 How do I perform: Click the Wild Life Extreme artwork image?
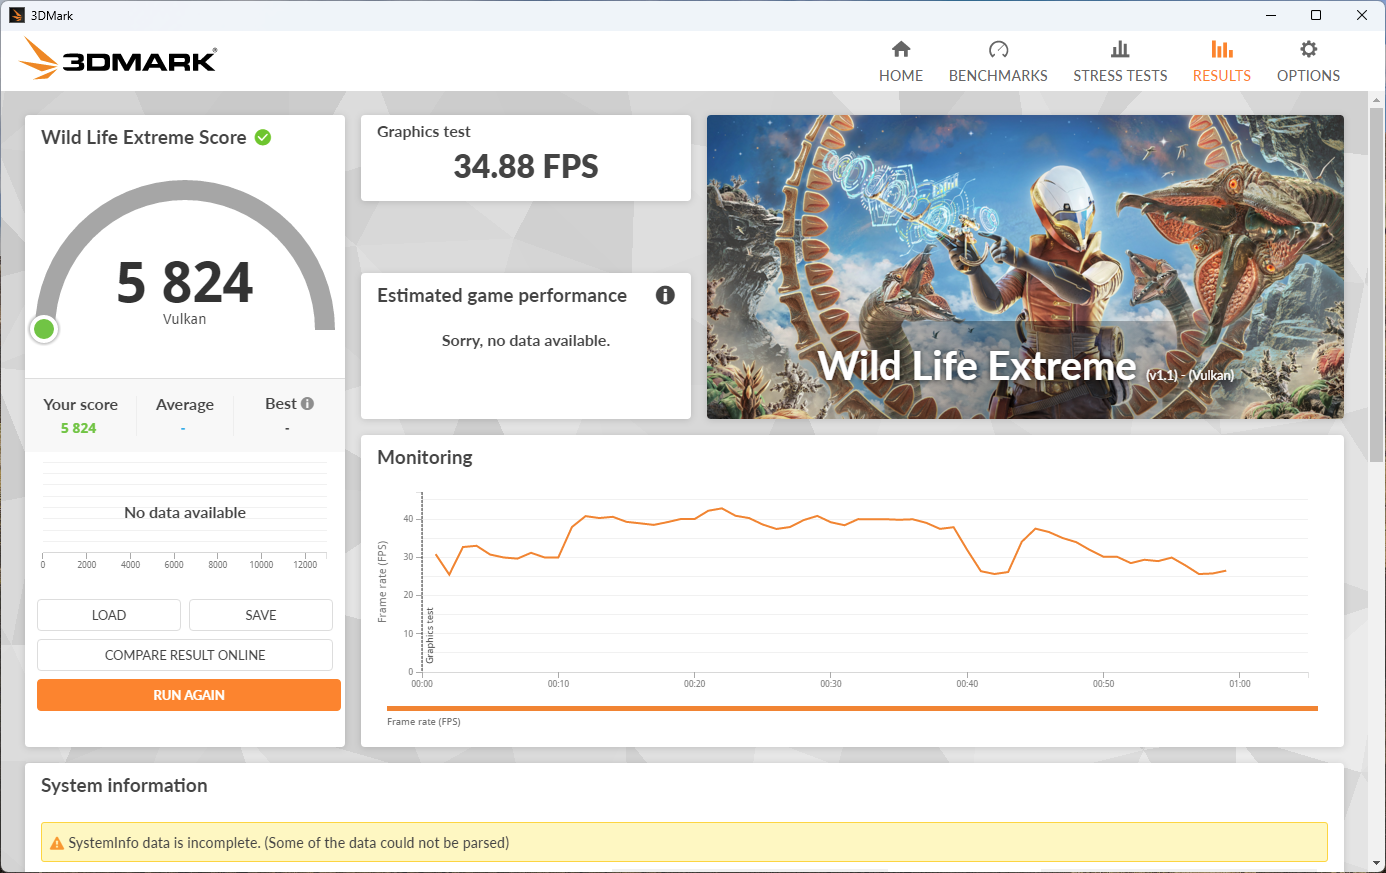[1025, 266]
